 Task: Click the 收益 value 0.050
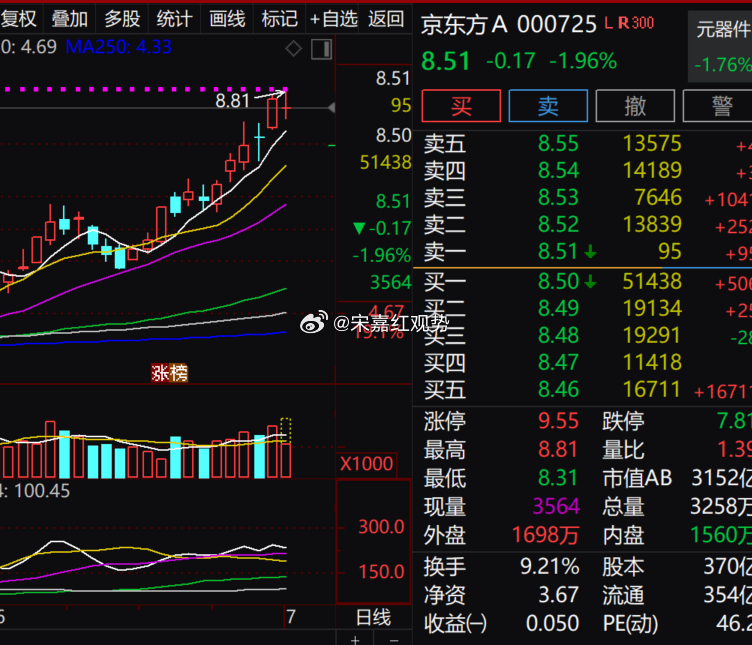(552, 623)
